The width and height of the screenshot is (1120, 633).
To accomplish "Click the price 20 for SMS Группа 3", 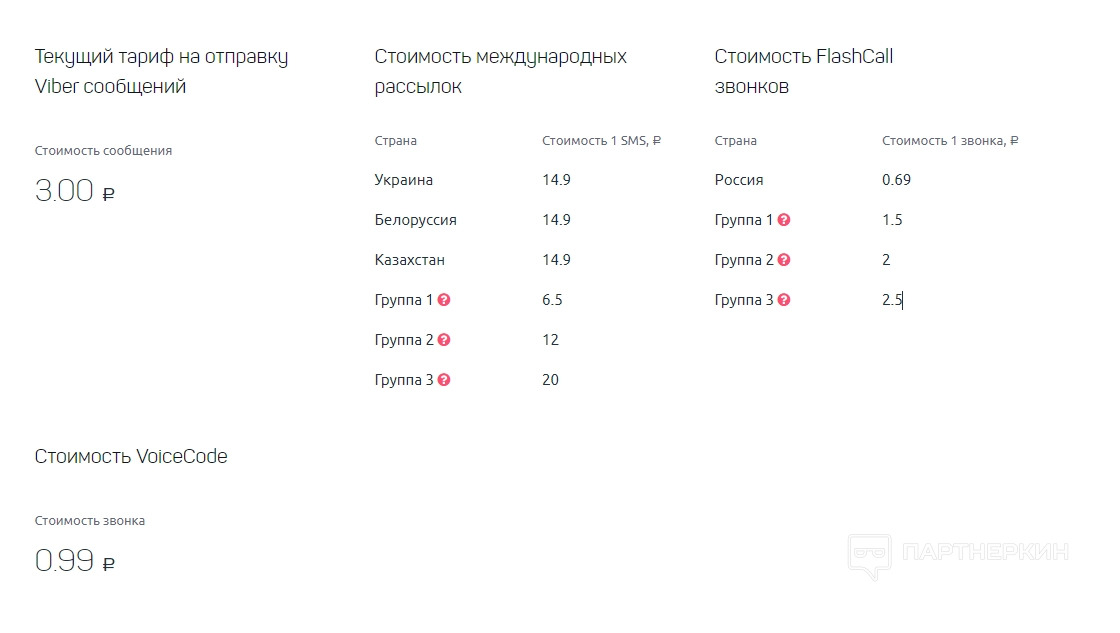I will click(550, 380).
